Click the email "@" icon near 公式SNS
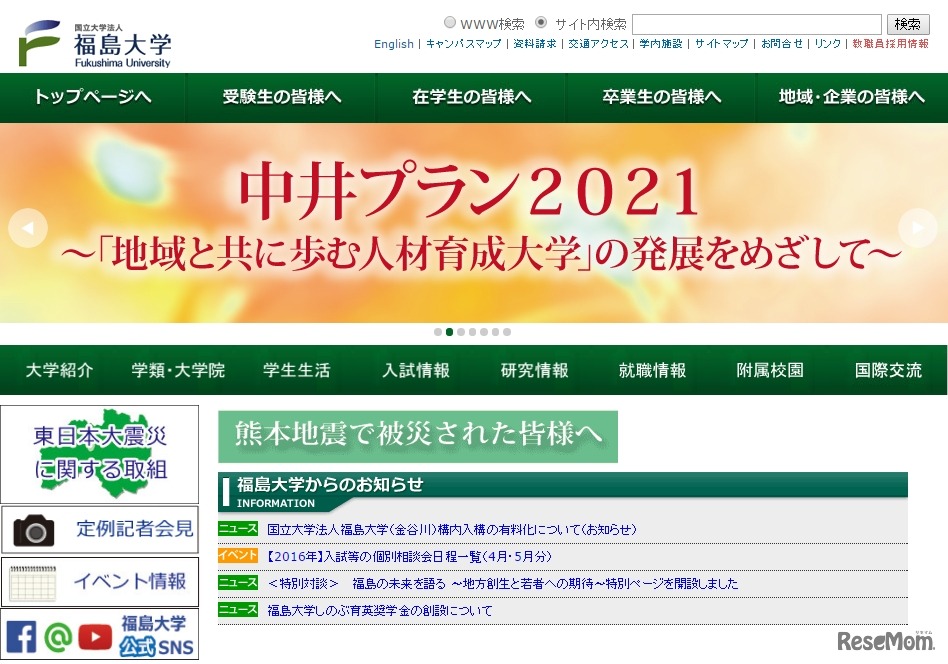948x664 pixels. pos(57,635)
